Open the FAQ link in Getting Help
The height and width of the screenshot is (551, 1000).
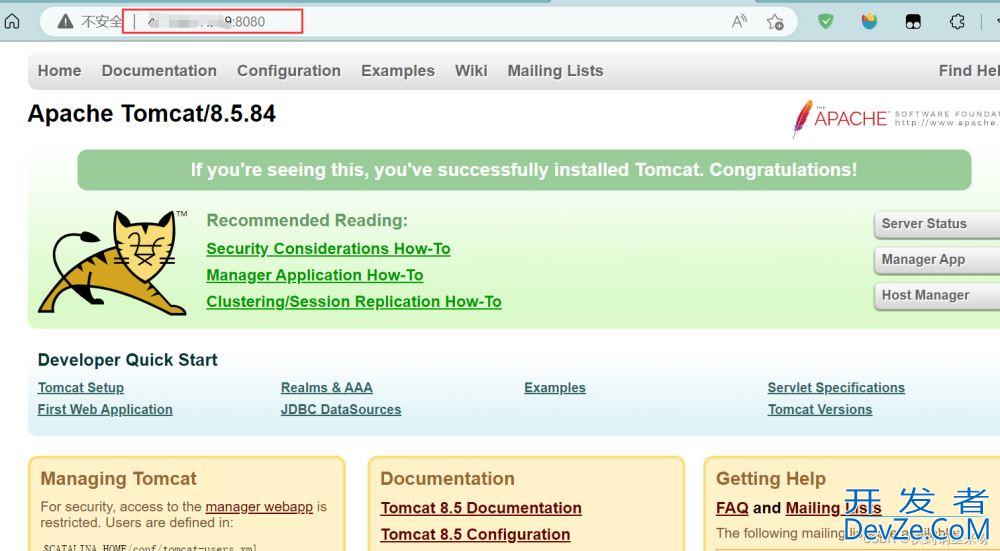click(732, 508)
